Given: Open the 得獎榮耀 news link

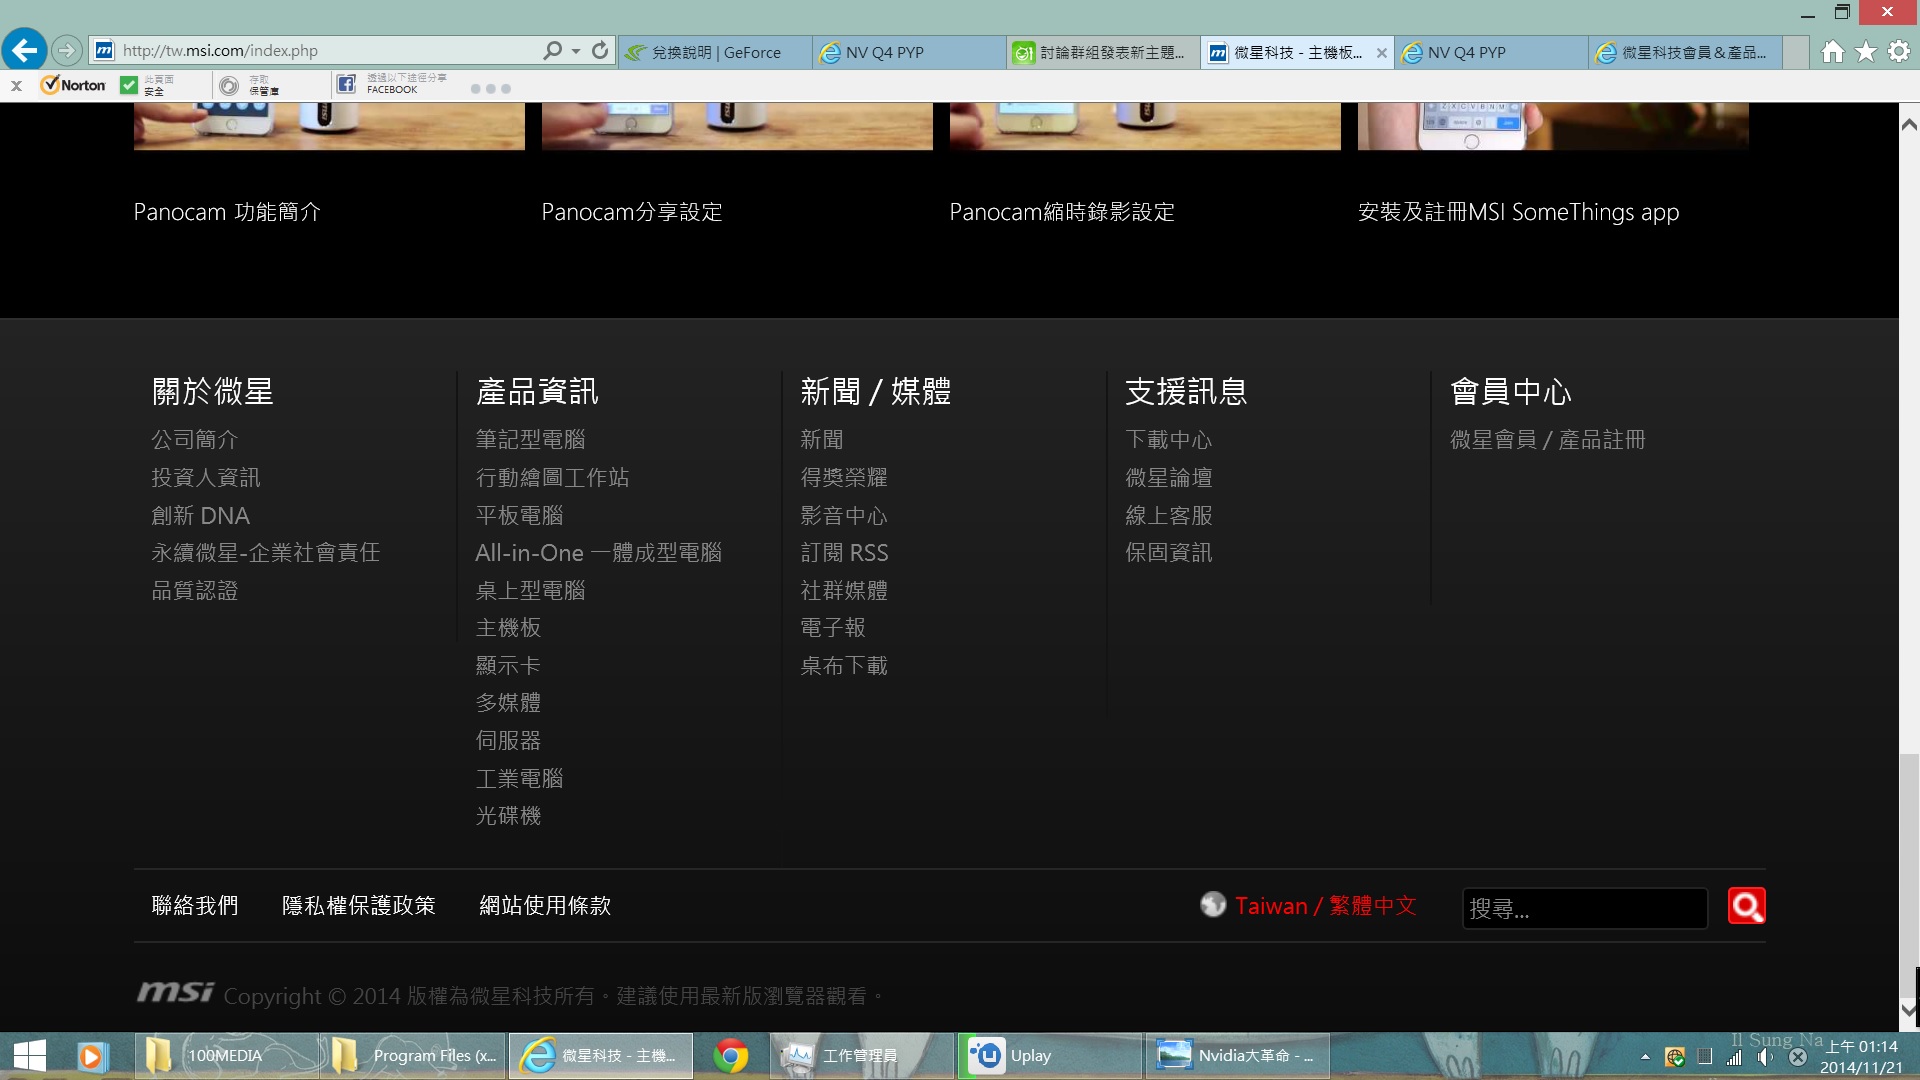Looking at the screenshot, I should (x=844, y=478).
